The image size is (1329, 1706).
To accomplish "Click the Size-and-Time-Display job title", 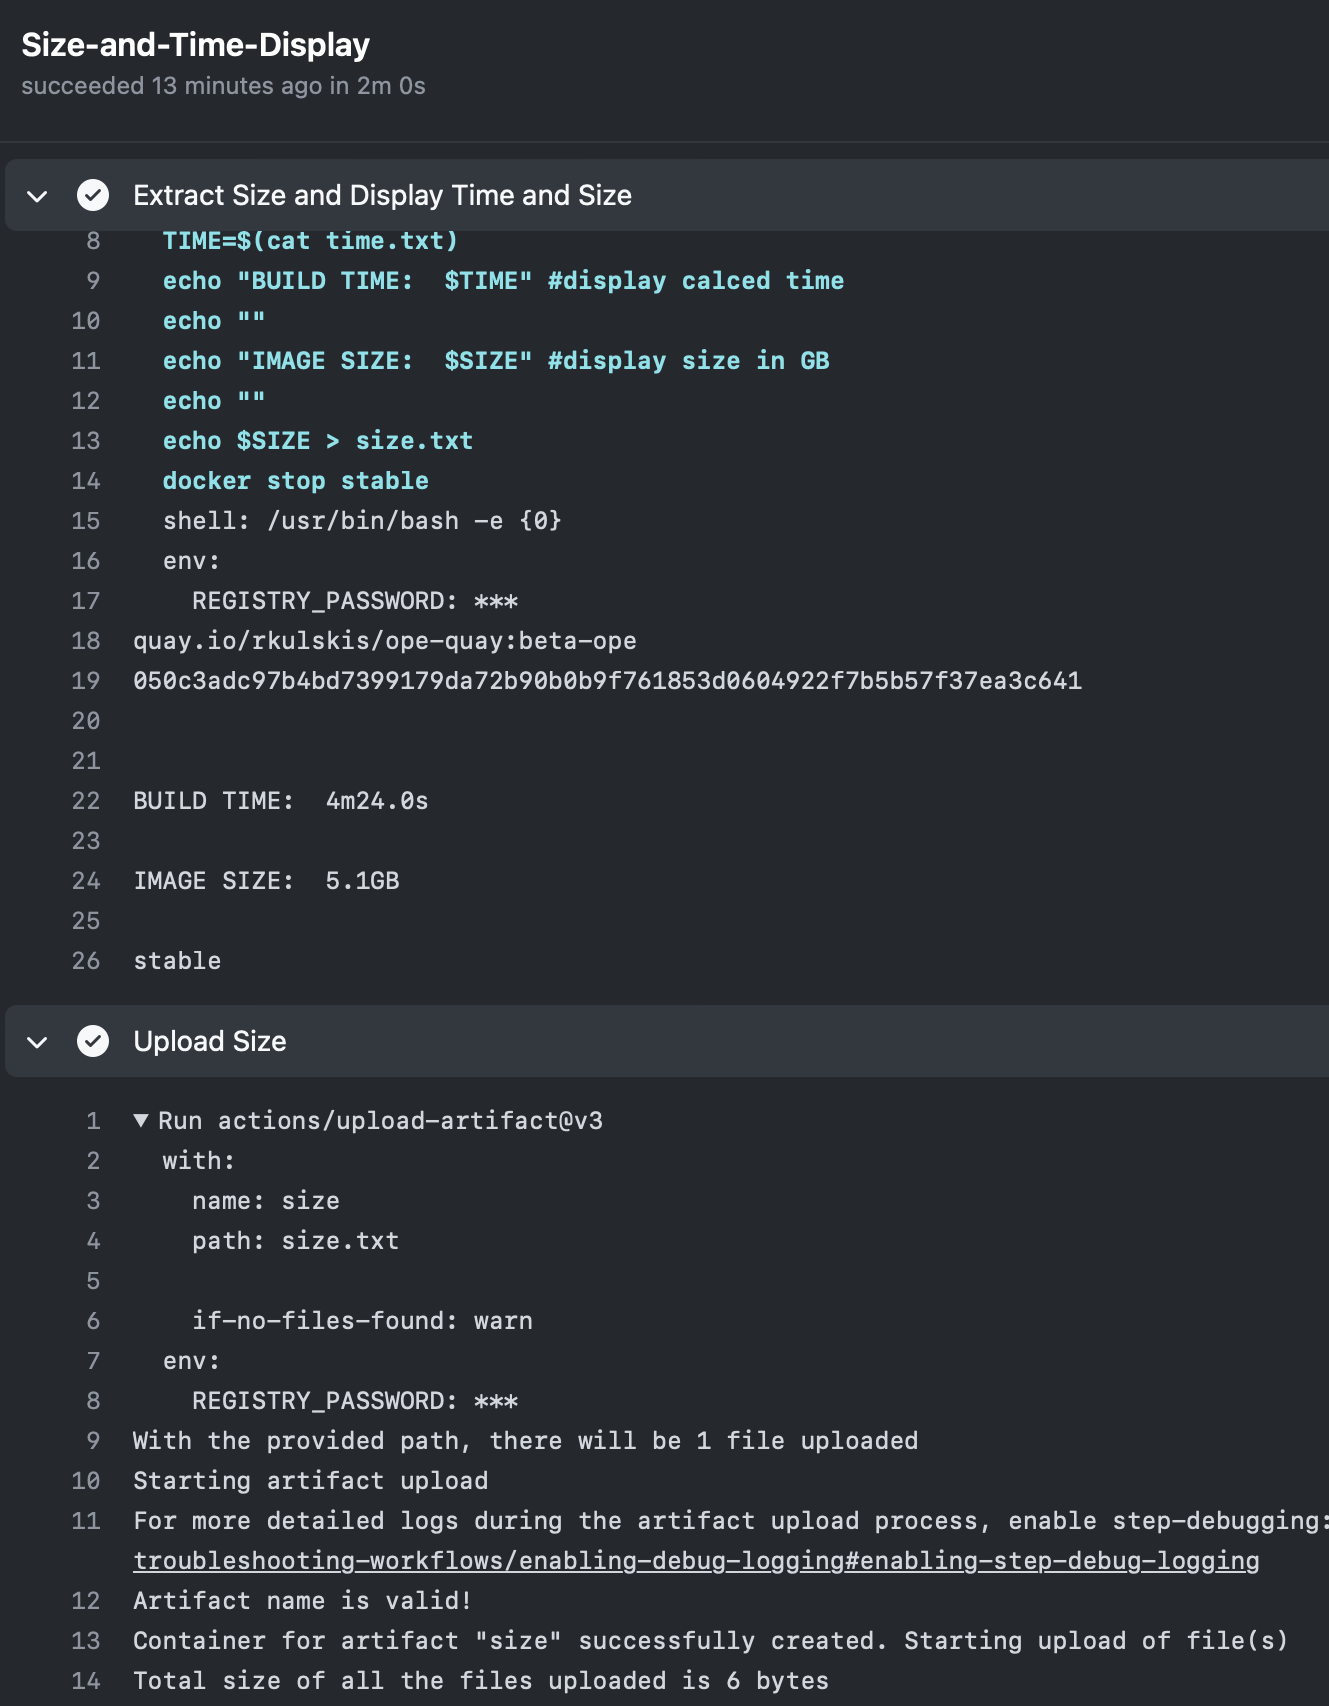I will 196,45.
